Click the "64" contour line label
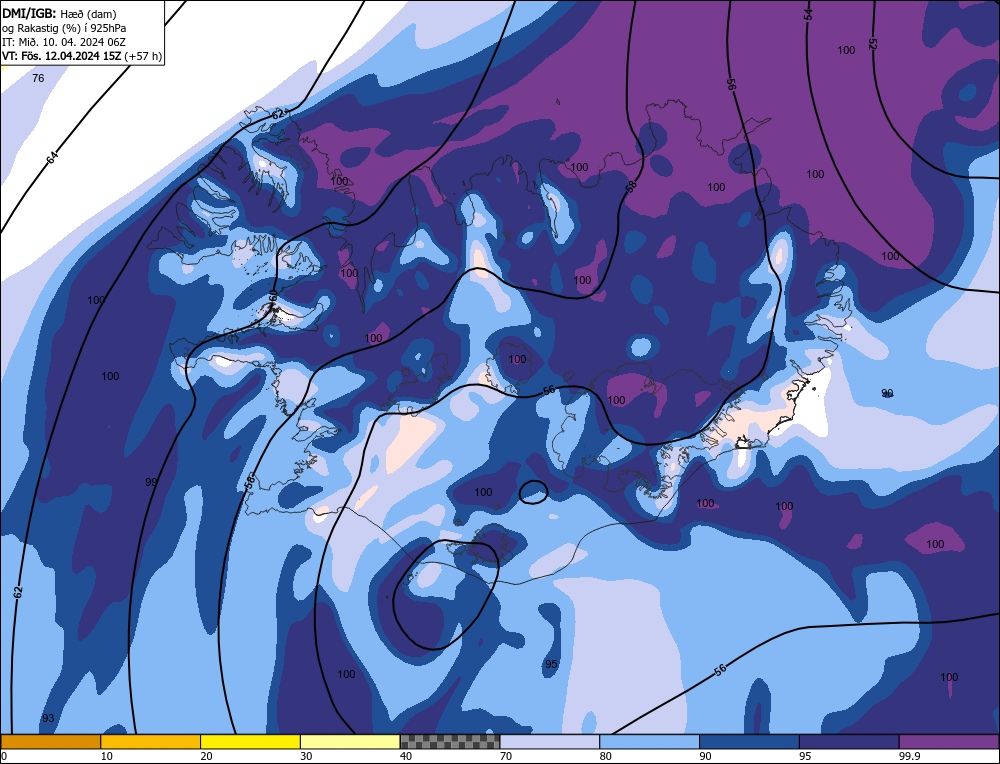The width and height of the screenshot is (1000, 764). point(52,157)
